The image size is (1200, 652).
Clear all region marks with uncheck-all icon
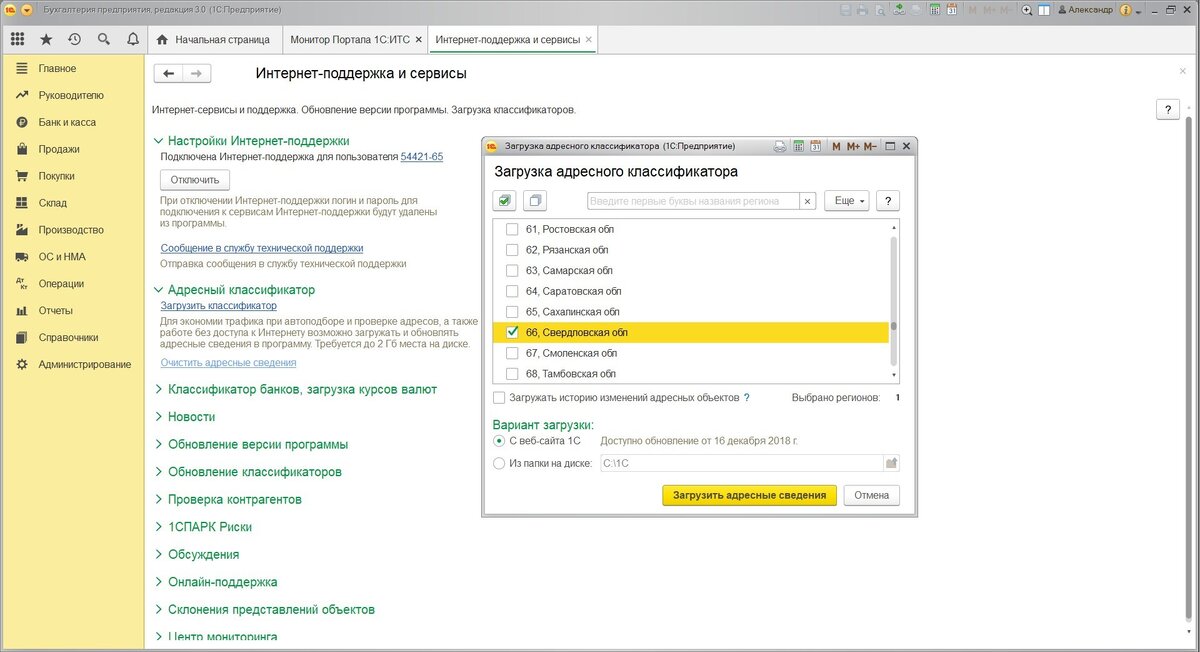[x=535, y=201]
